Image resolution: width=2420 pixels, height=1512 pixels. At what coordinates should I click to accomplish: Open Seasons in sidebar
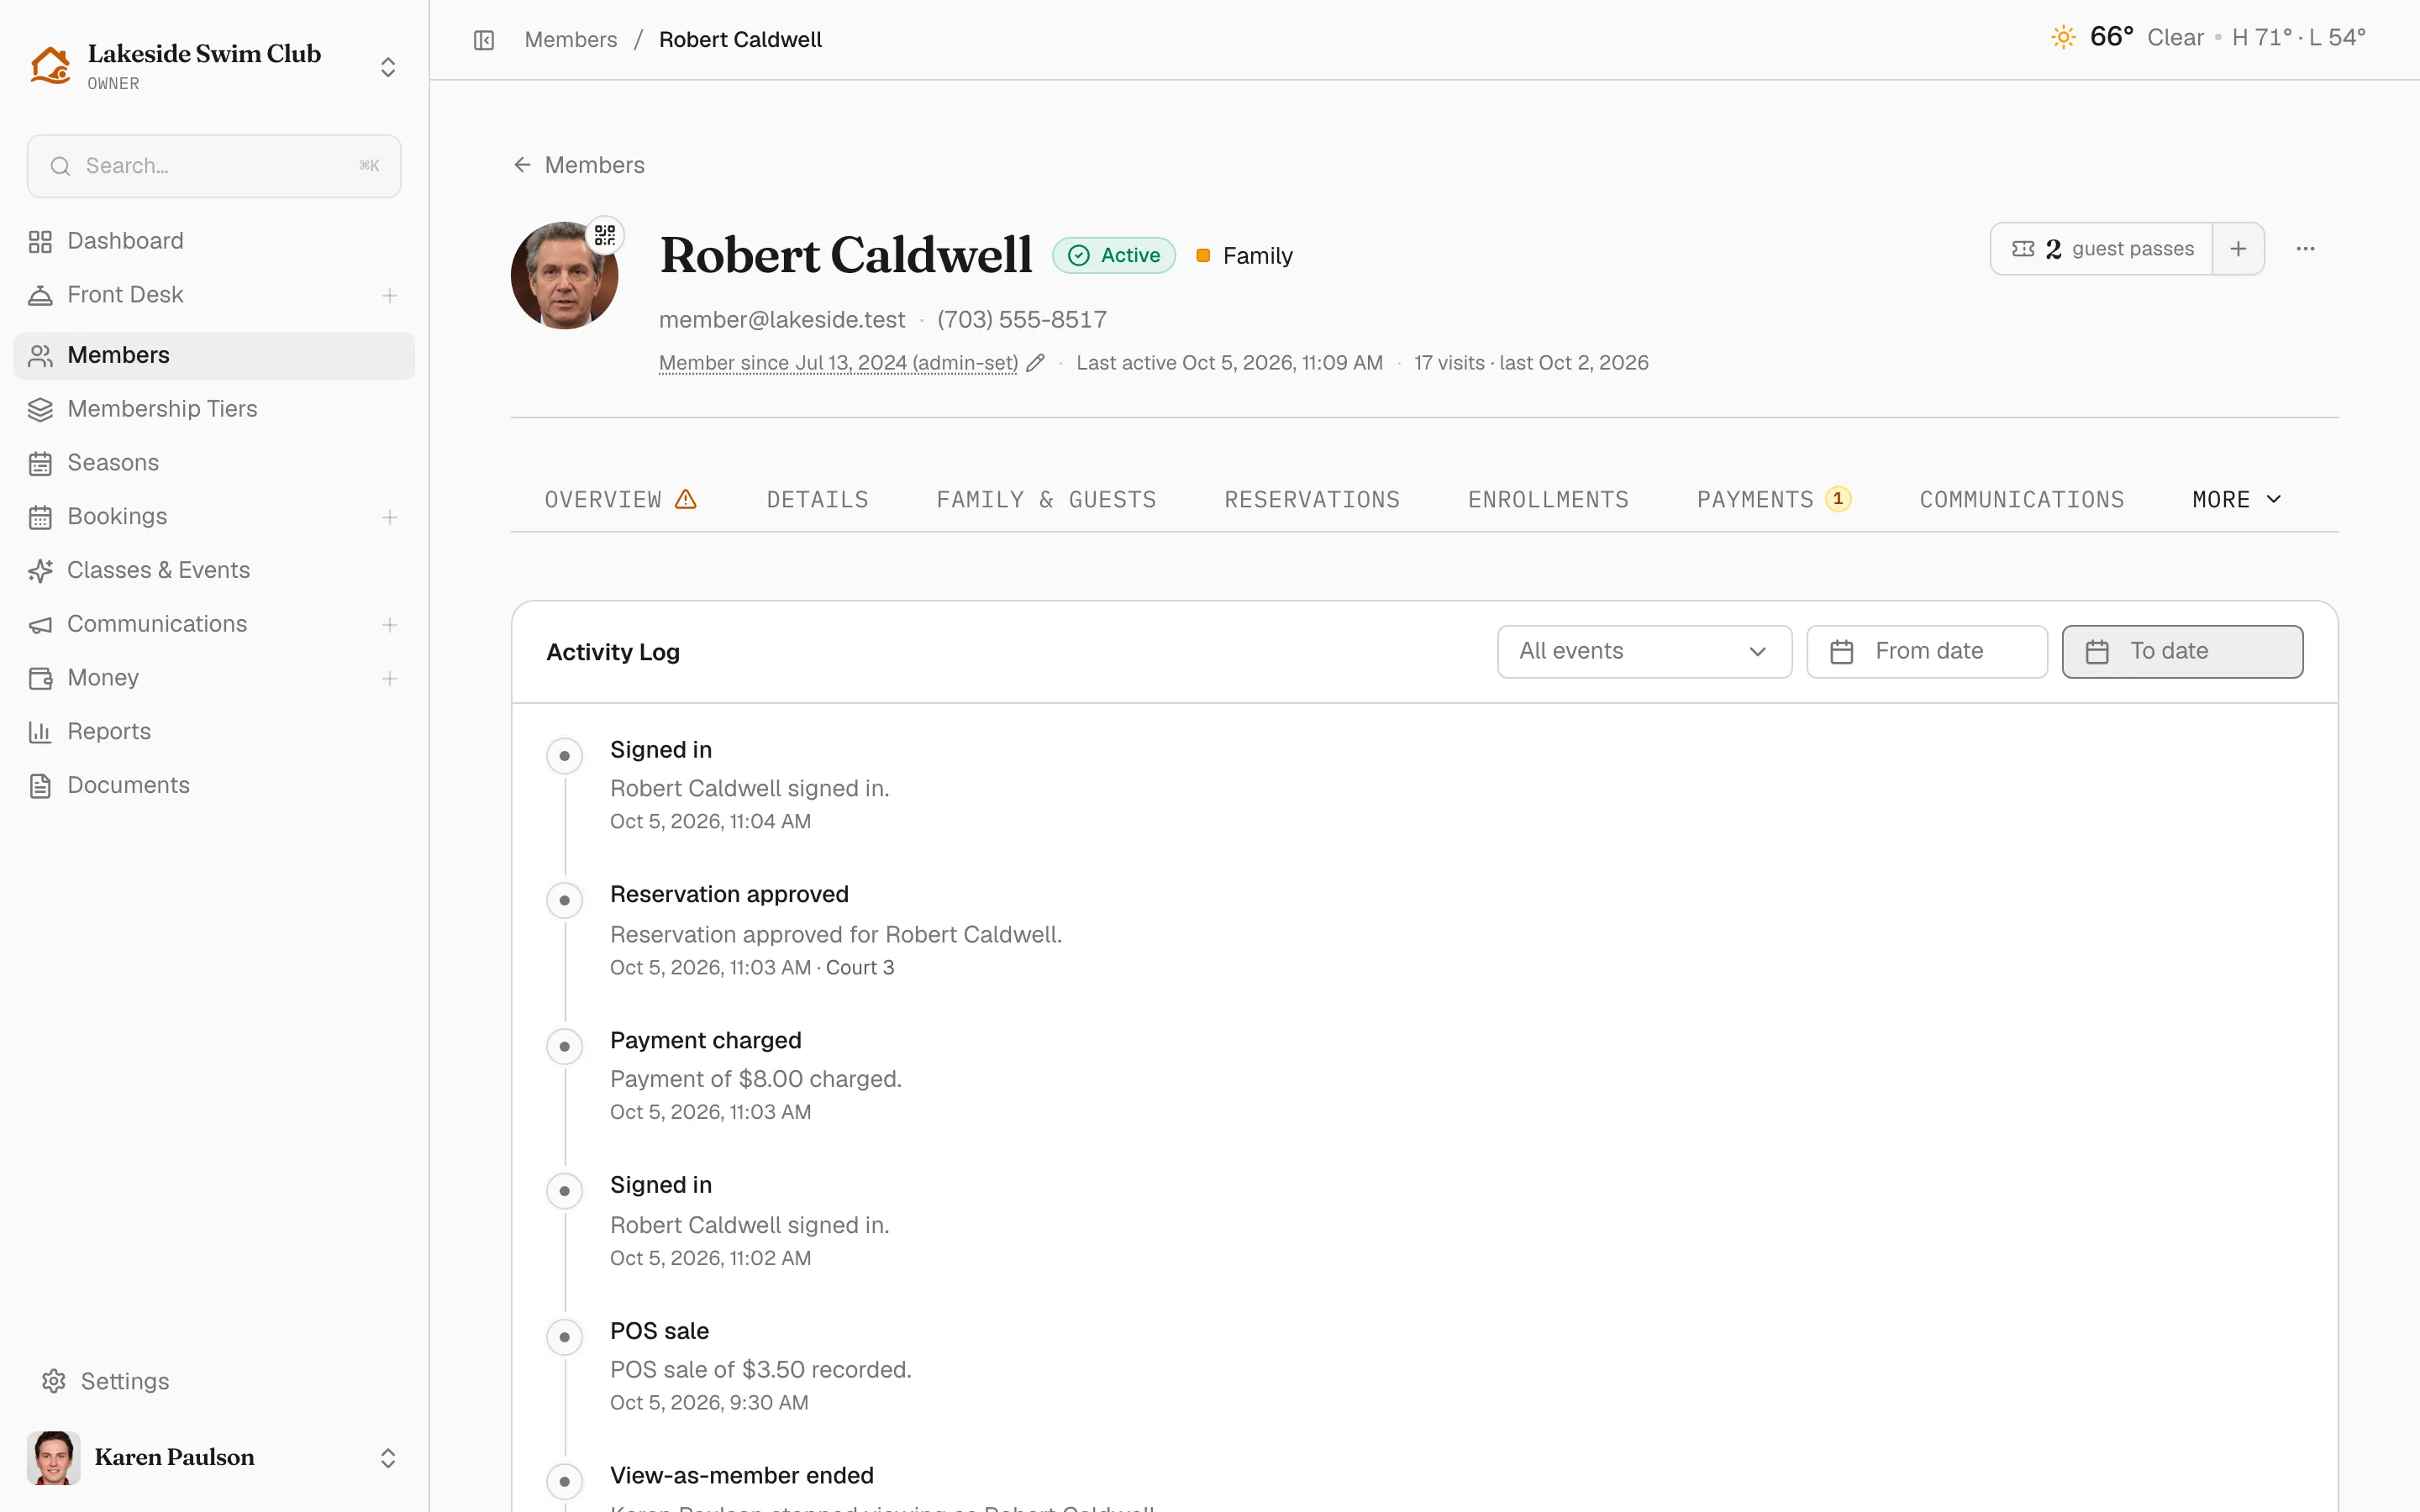[214, 463]
